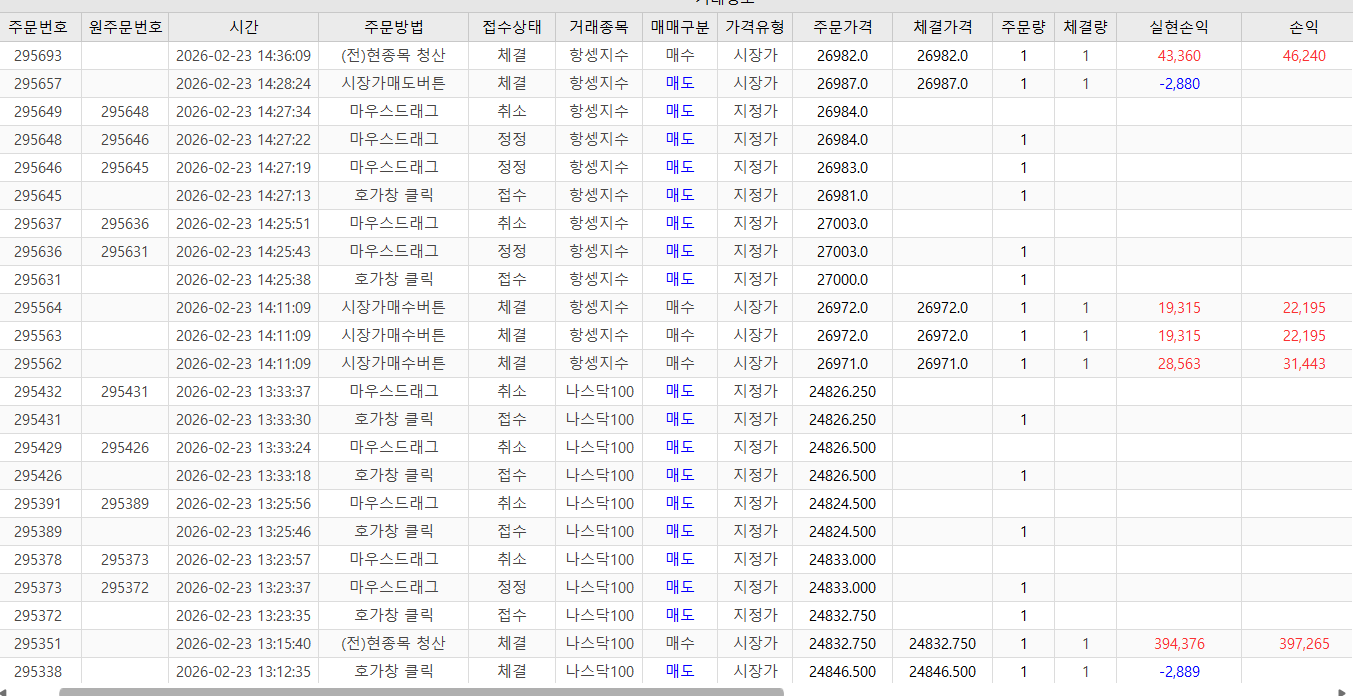Select timestamp 2026-02-23 14:28:24
The width and height of the screenshot is (1353, 696).
coord(243,84)
